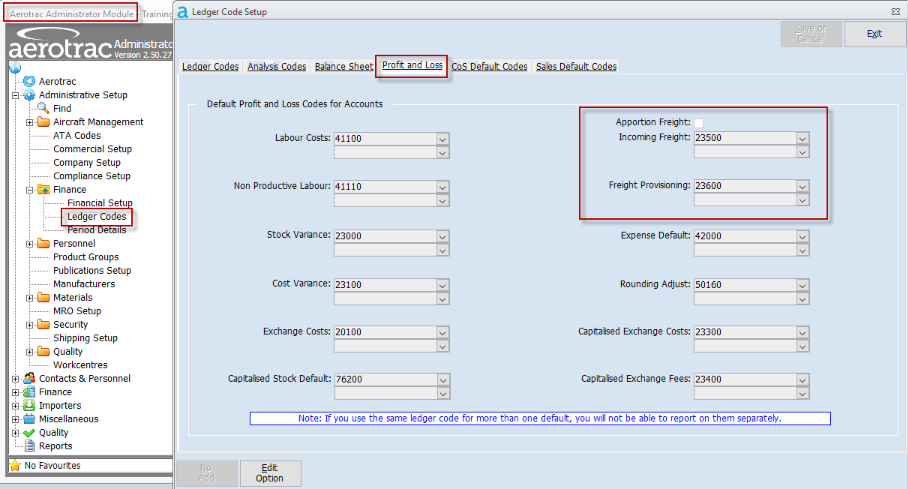Open the Rounding Adjust 50160 dropdown
This screenshot has width=908, height=489.
coord(802,285)
